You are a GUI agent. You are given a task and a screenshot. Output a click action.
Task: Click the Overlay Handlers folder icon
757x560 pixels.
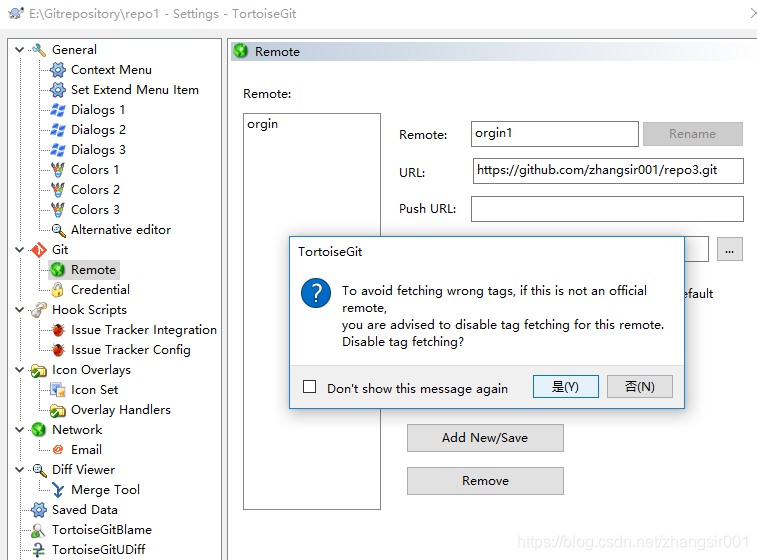click(58, 410)
